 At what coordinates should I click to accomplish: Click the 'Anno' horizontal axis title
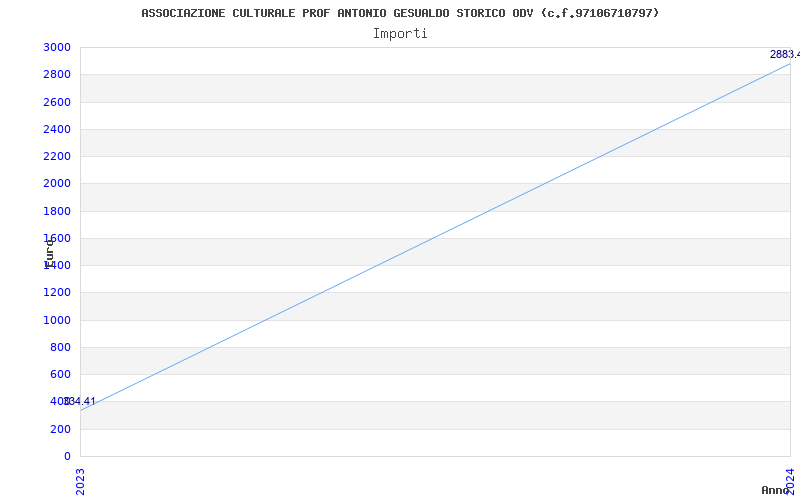tap(776, 490)
